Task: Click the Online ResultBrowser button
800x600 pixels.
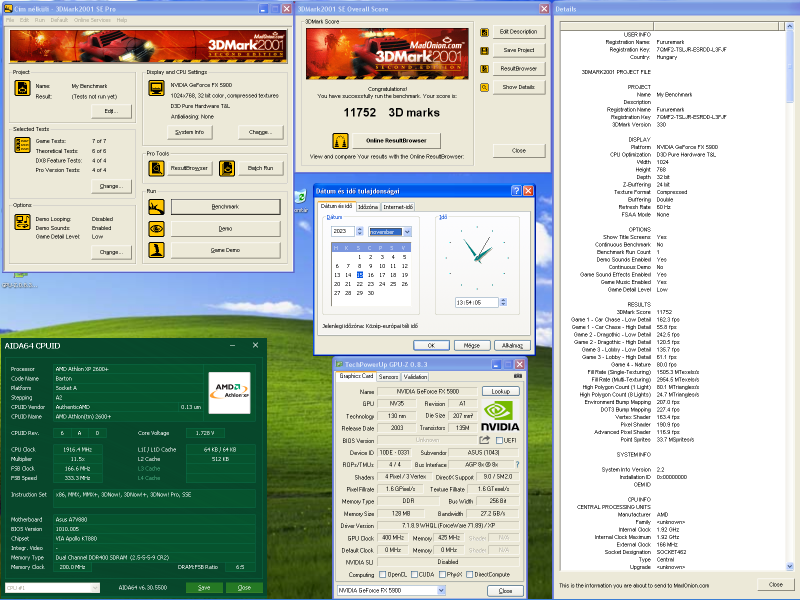Action: [396, 140]
